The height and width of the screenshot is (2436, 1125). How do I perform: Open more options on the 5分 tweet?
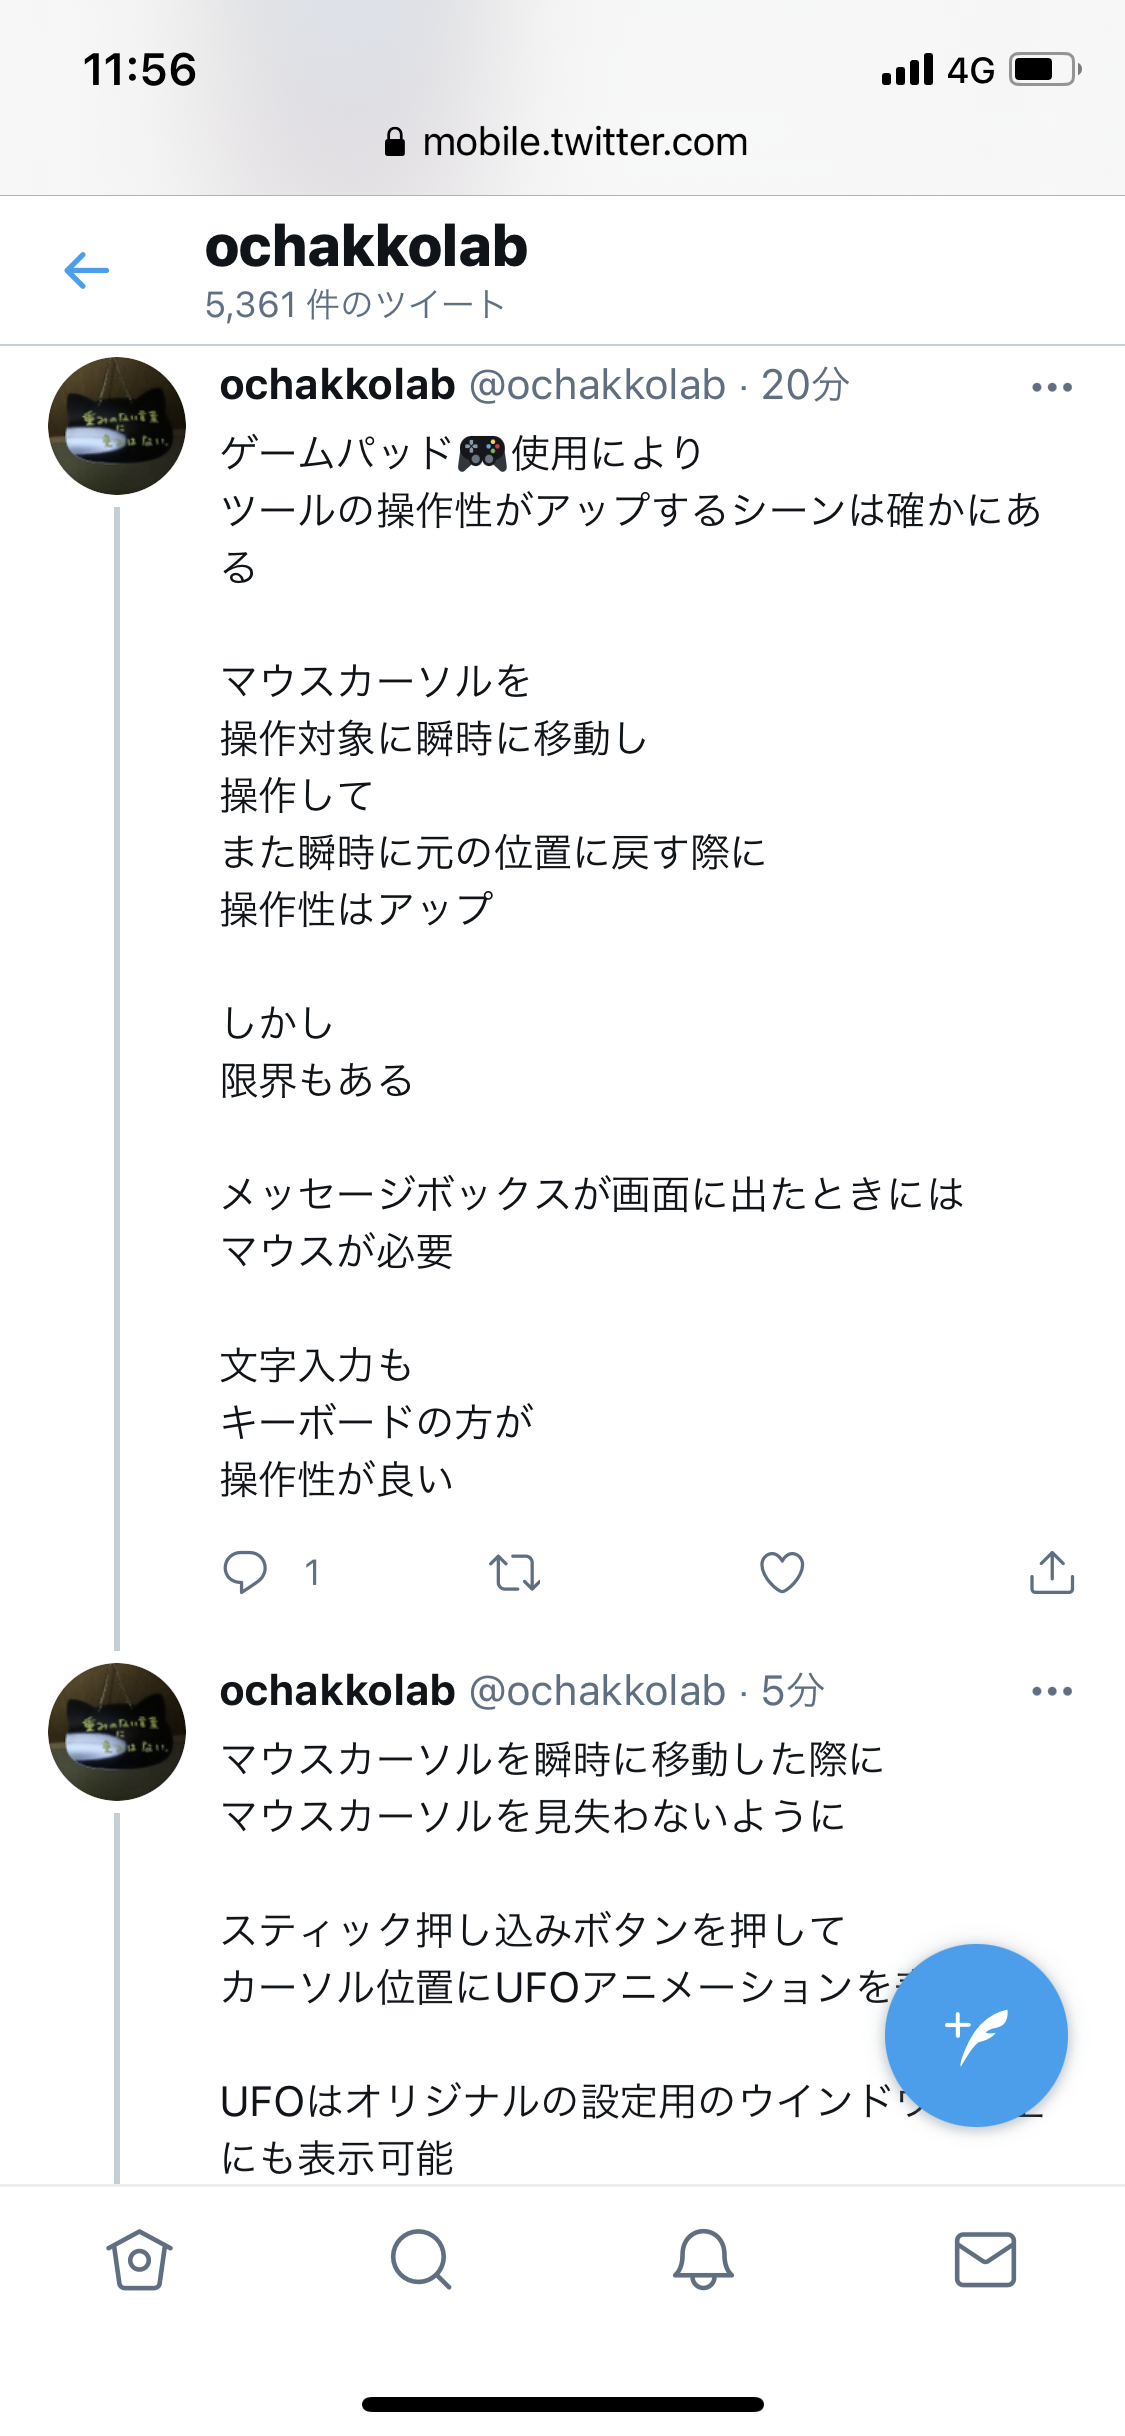[x=1051, y=1691]
